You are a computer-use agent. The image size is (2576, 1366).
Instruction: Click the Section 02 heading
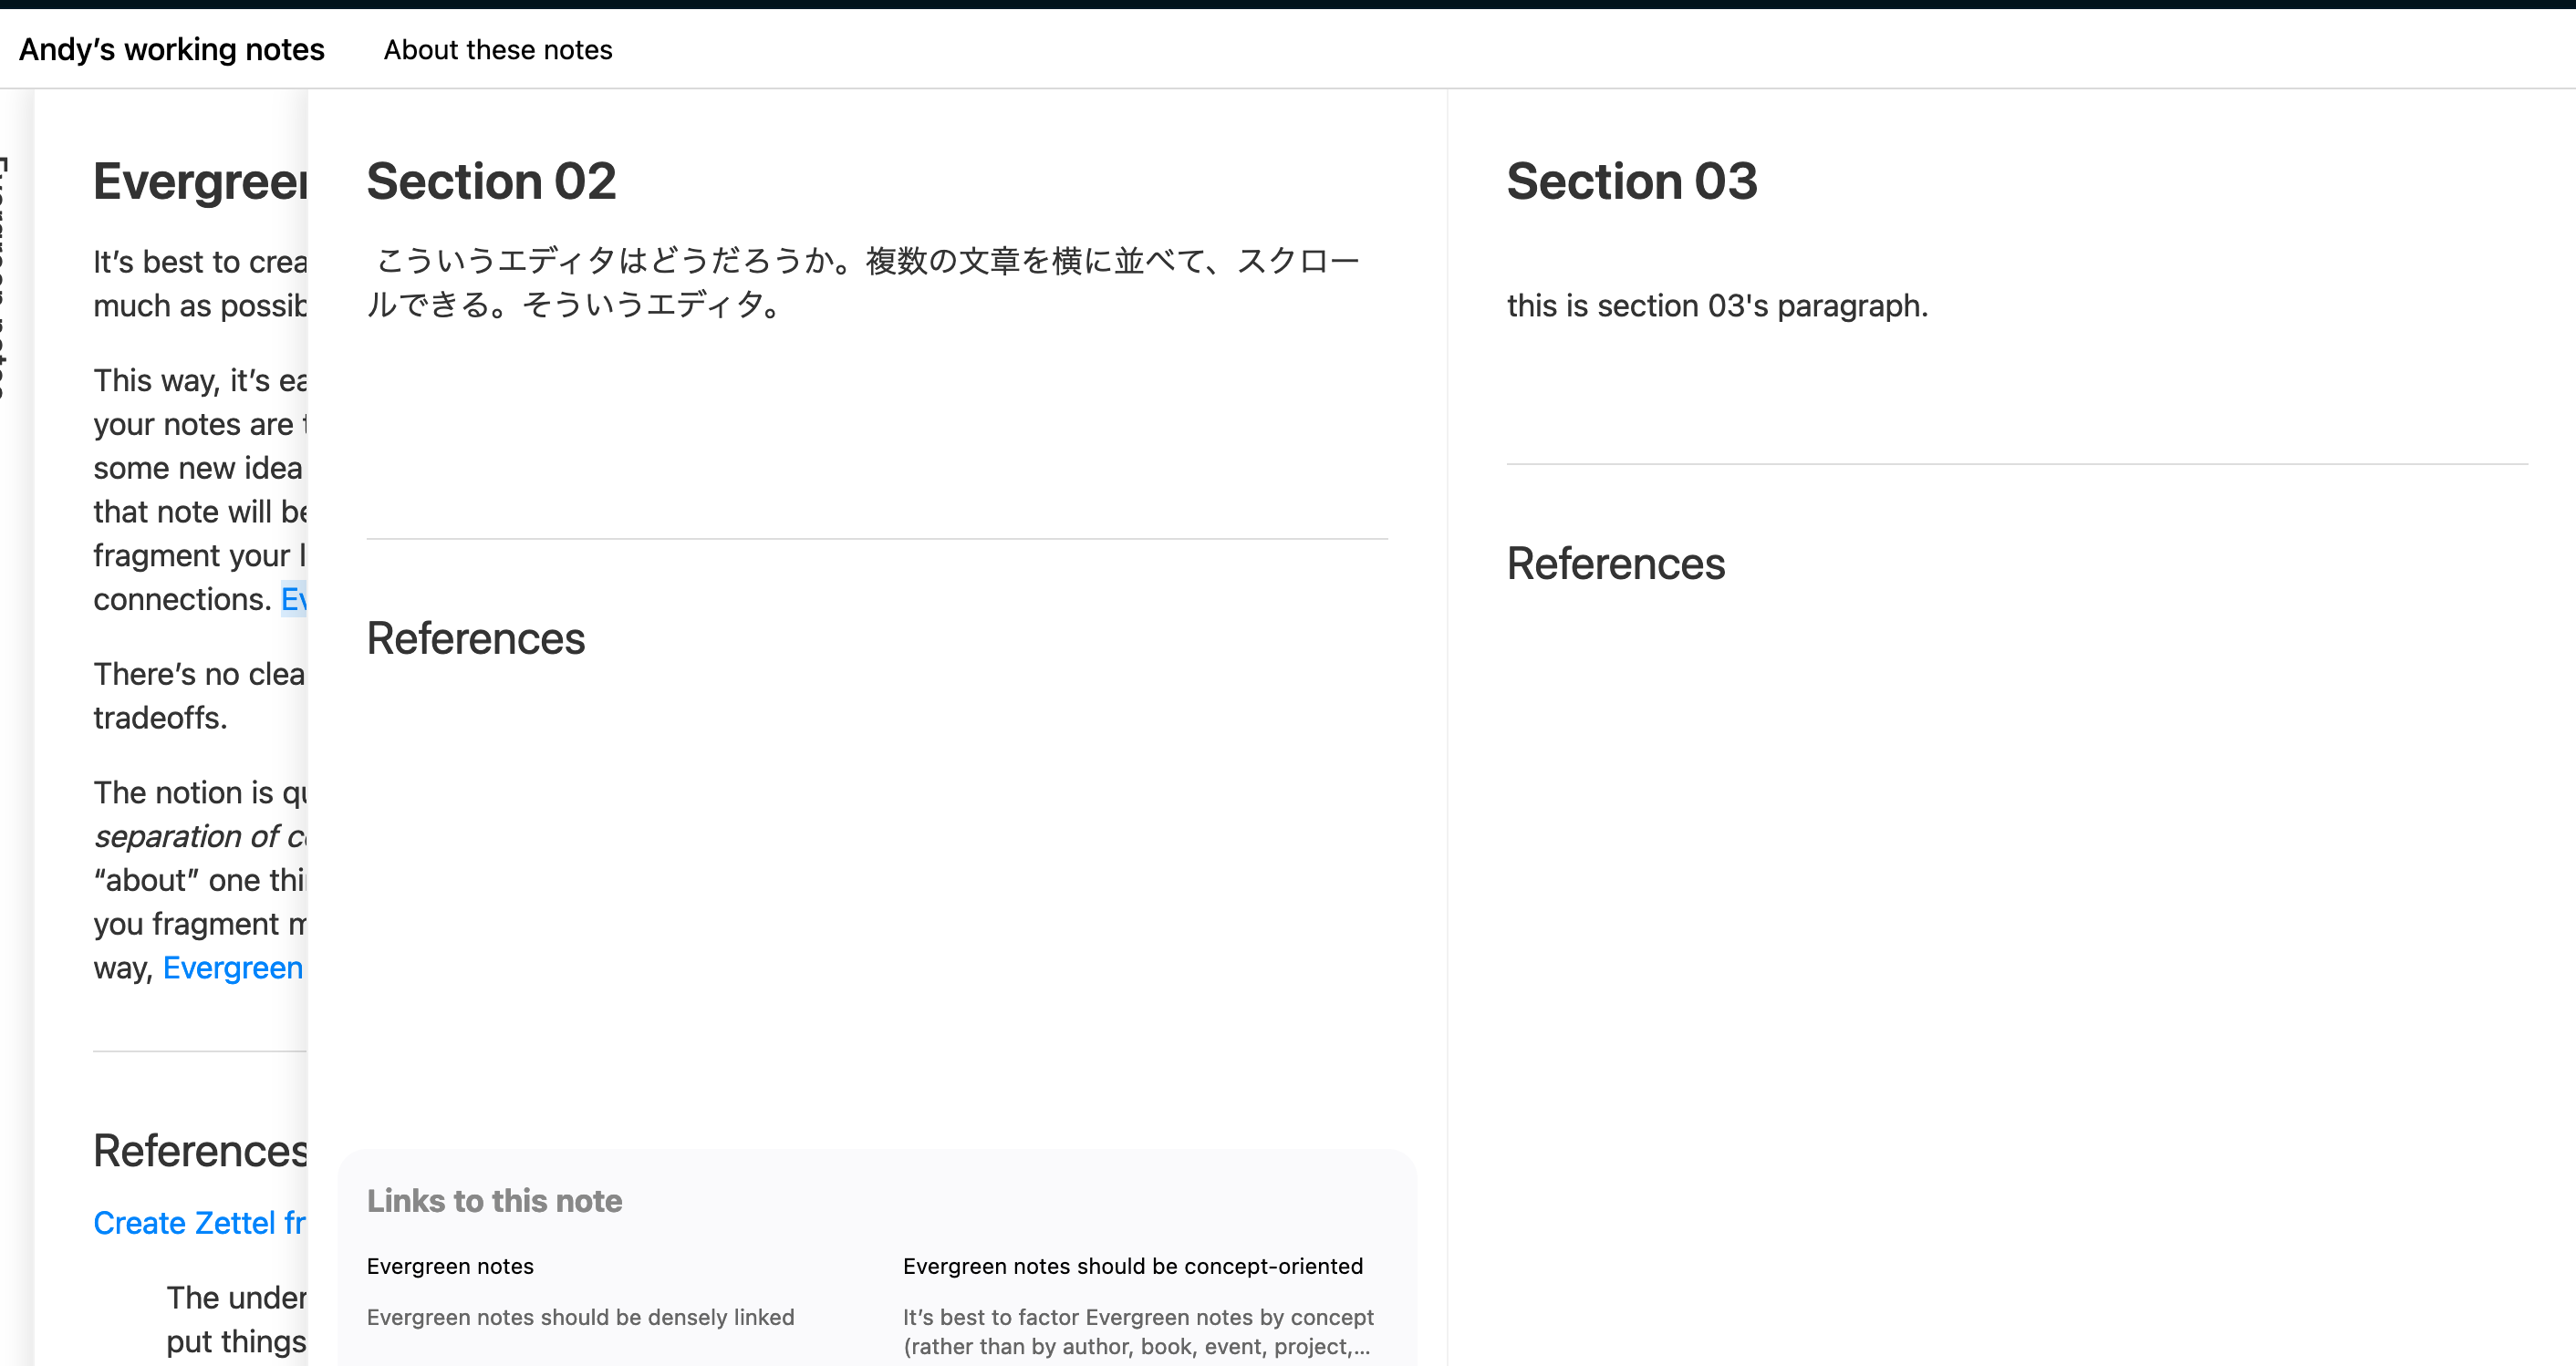pyautogui.click(x=491, y=182)
